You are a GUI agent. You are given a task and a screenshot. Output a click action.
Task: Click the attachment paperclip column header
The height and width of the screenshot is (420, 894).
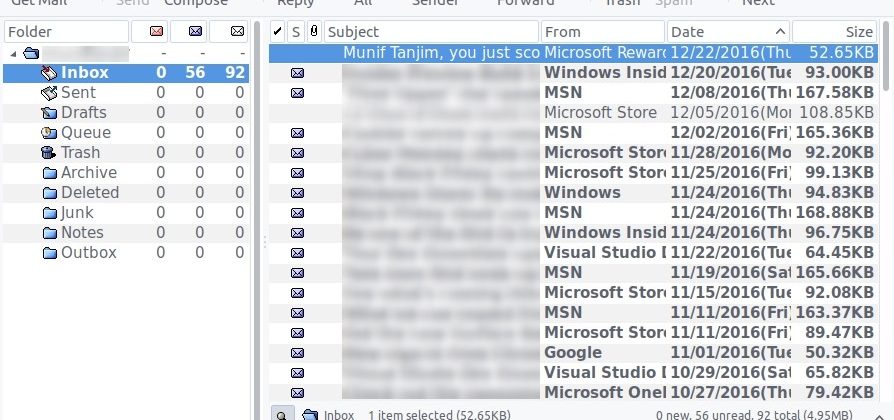point(314,31)
